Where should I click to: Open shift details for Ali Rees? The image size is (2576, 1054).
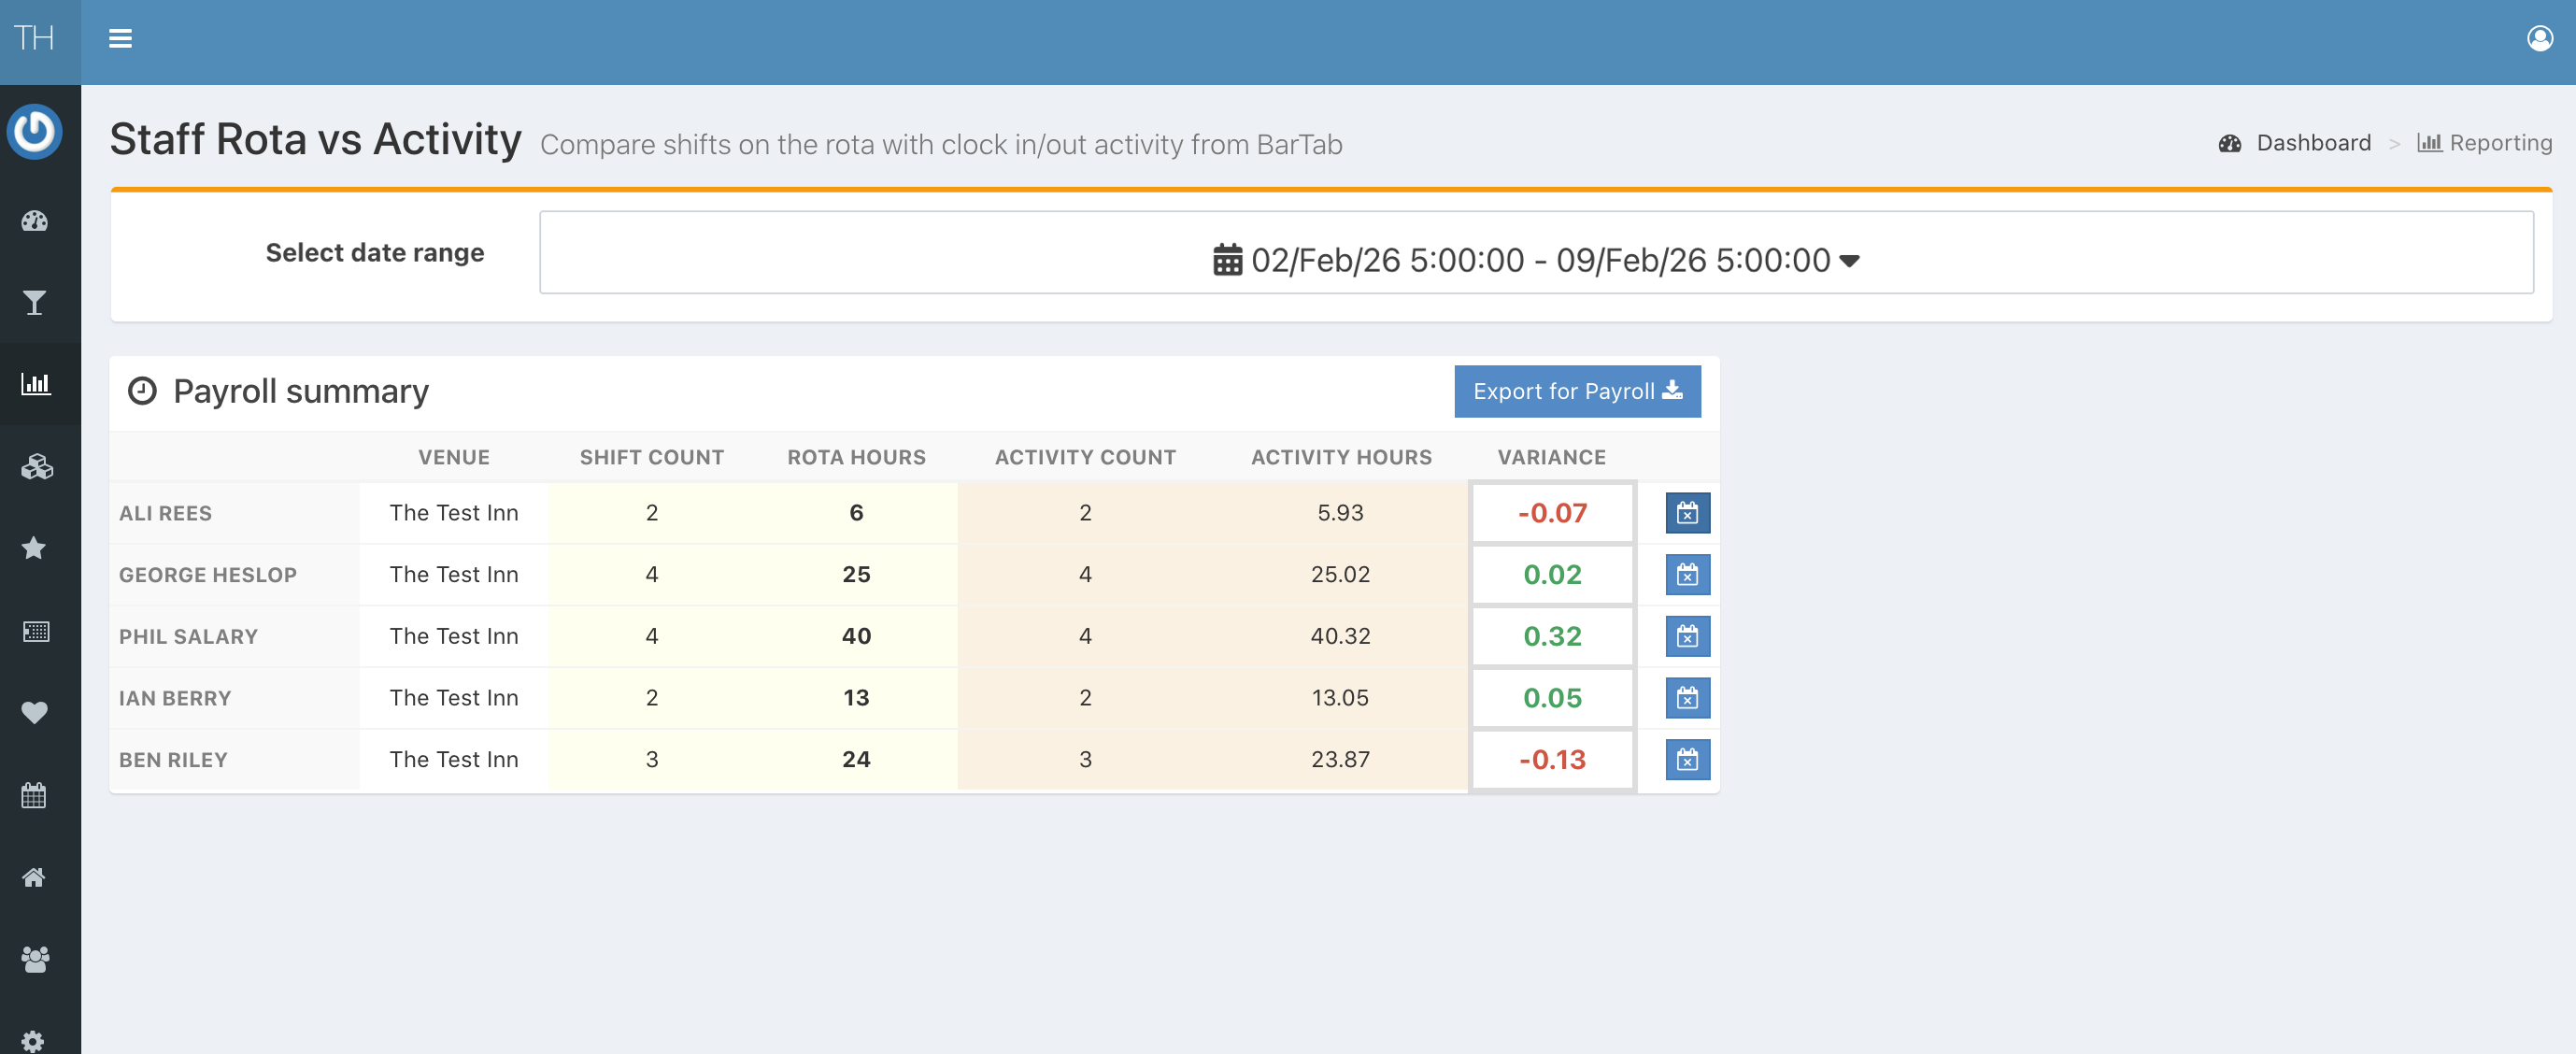(1686, 513)
